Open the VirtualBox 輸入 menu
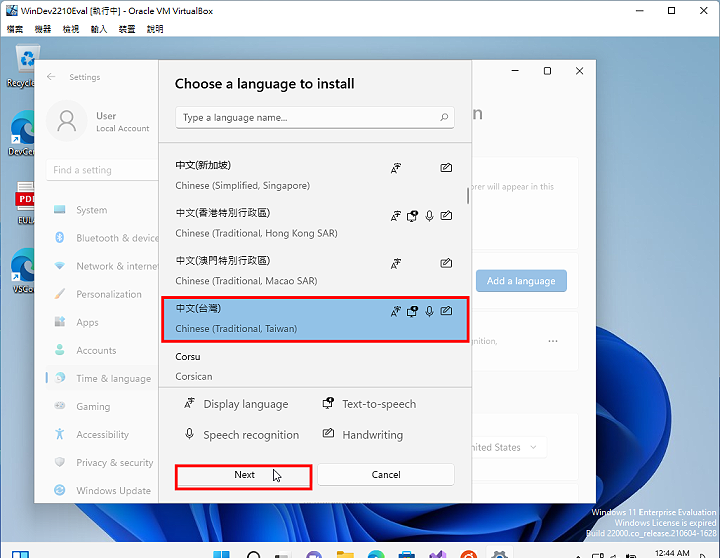 [x=99, y=29]
